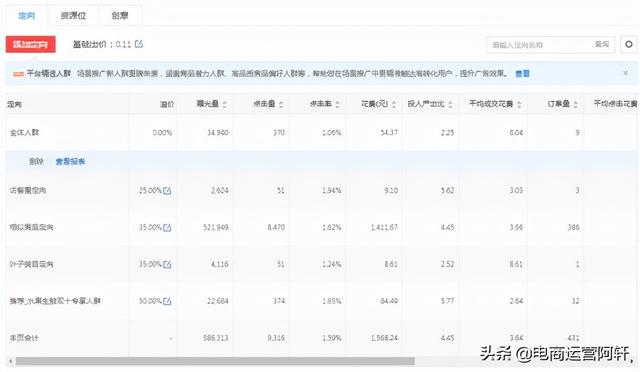Click the 521,949 impressions cell
The width and height of the screenshot is (640, 372).
click(216, 227)
